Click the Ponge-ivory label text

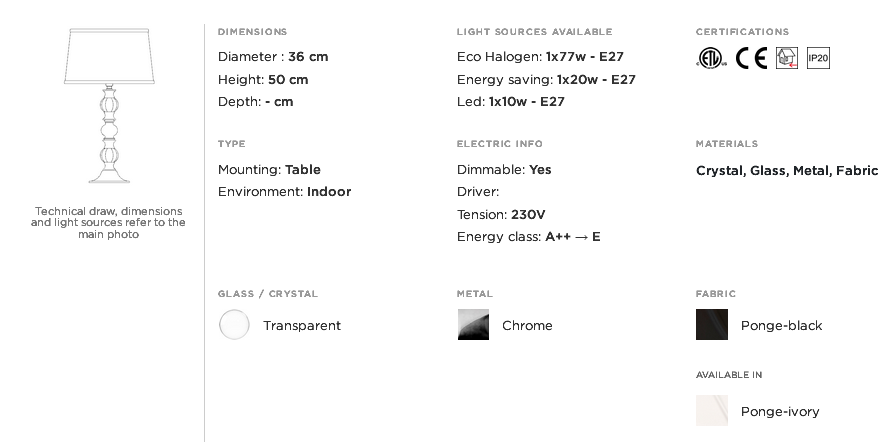[780, 411]
